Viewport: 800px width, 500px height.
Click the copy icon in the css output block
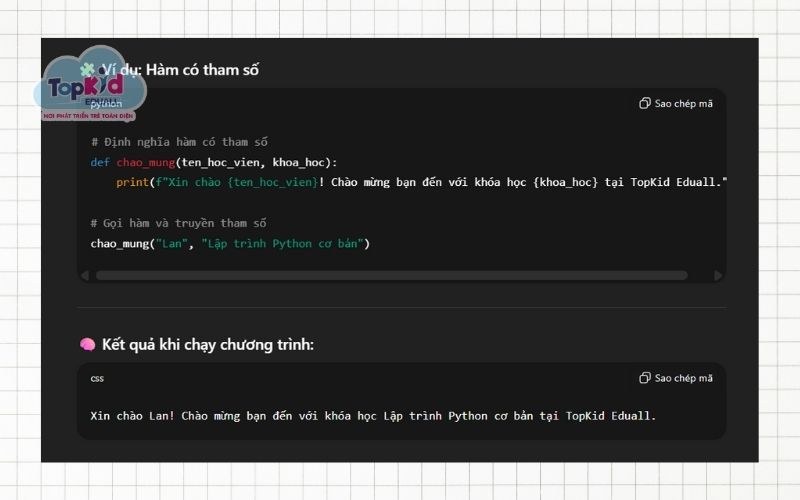coord(645,378)
